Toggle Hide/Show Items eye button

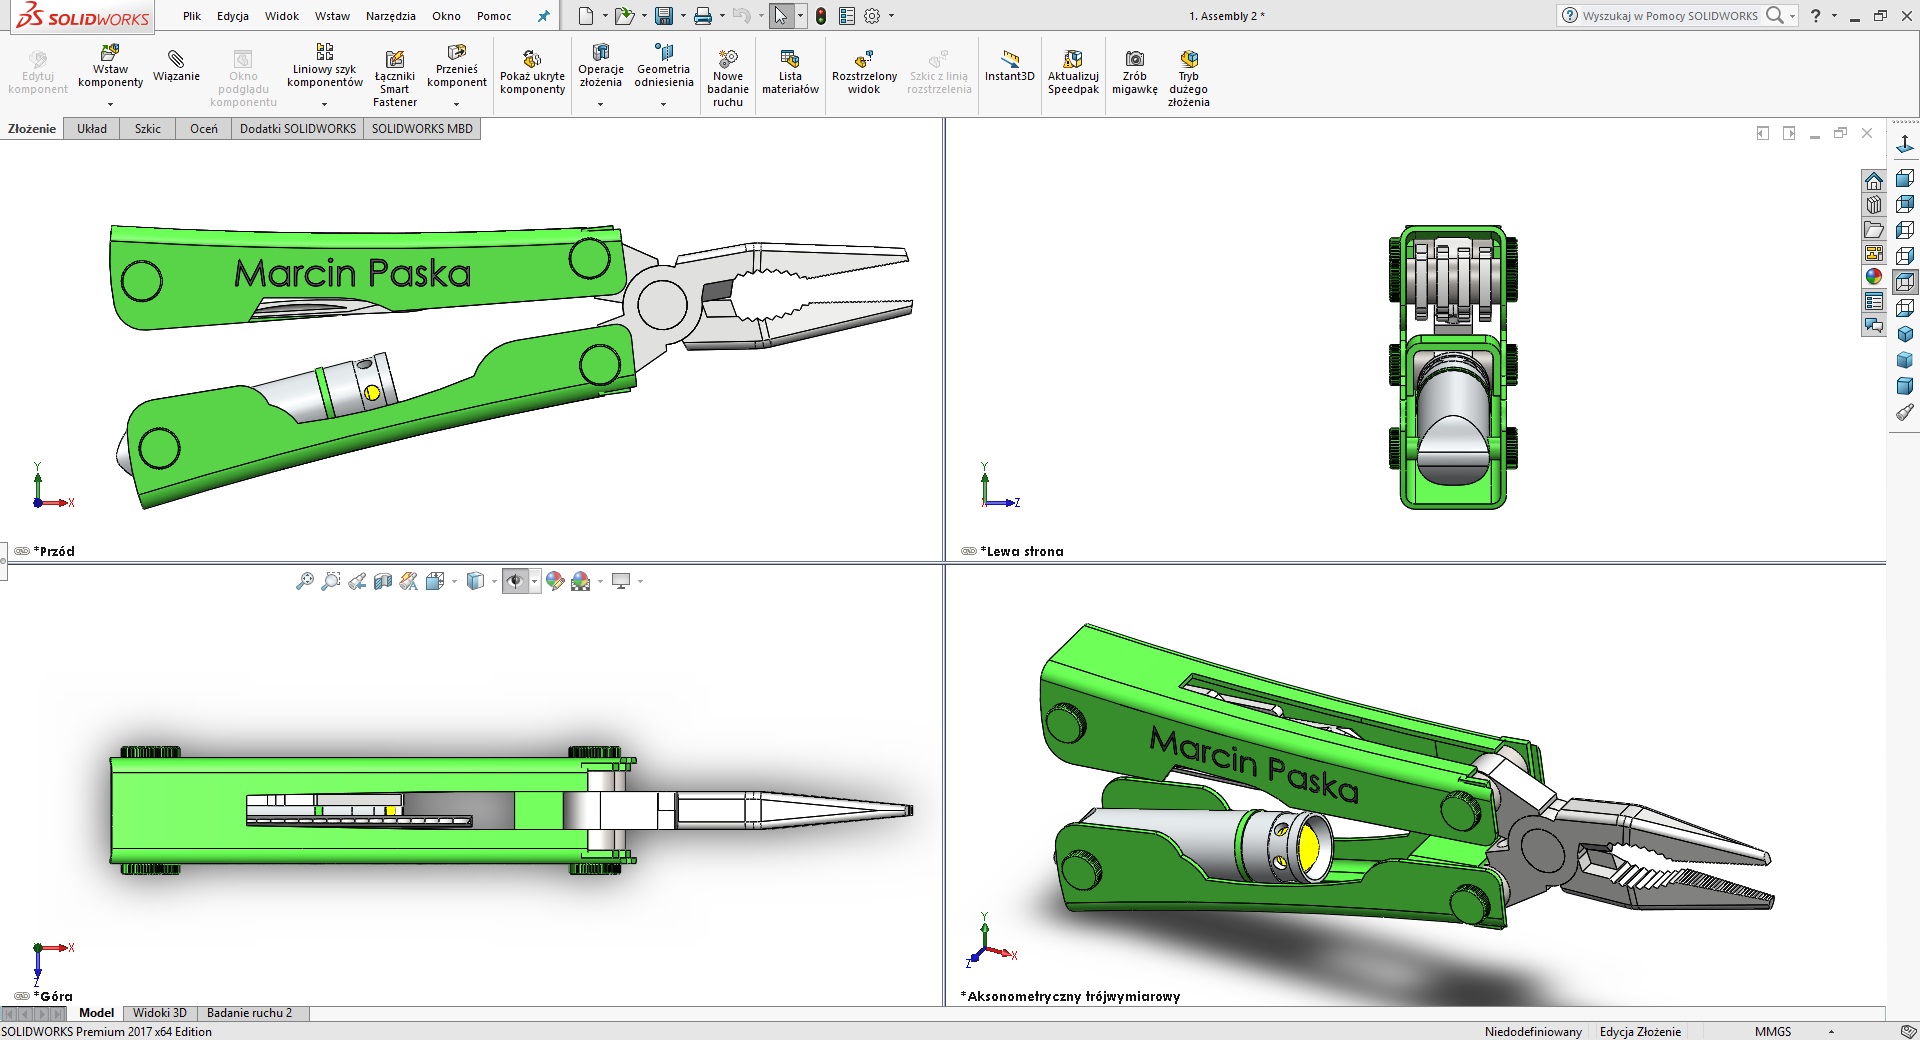click(515, 581)
